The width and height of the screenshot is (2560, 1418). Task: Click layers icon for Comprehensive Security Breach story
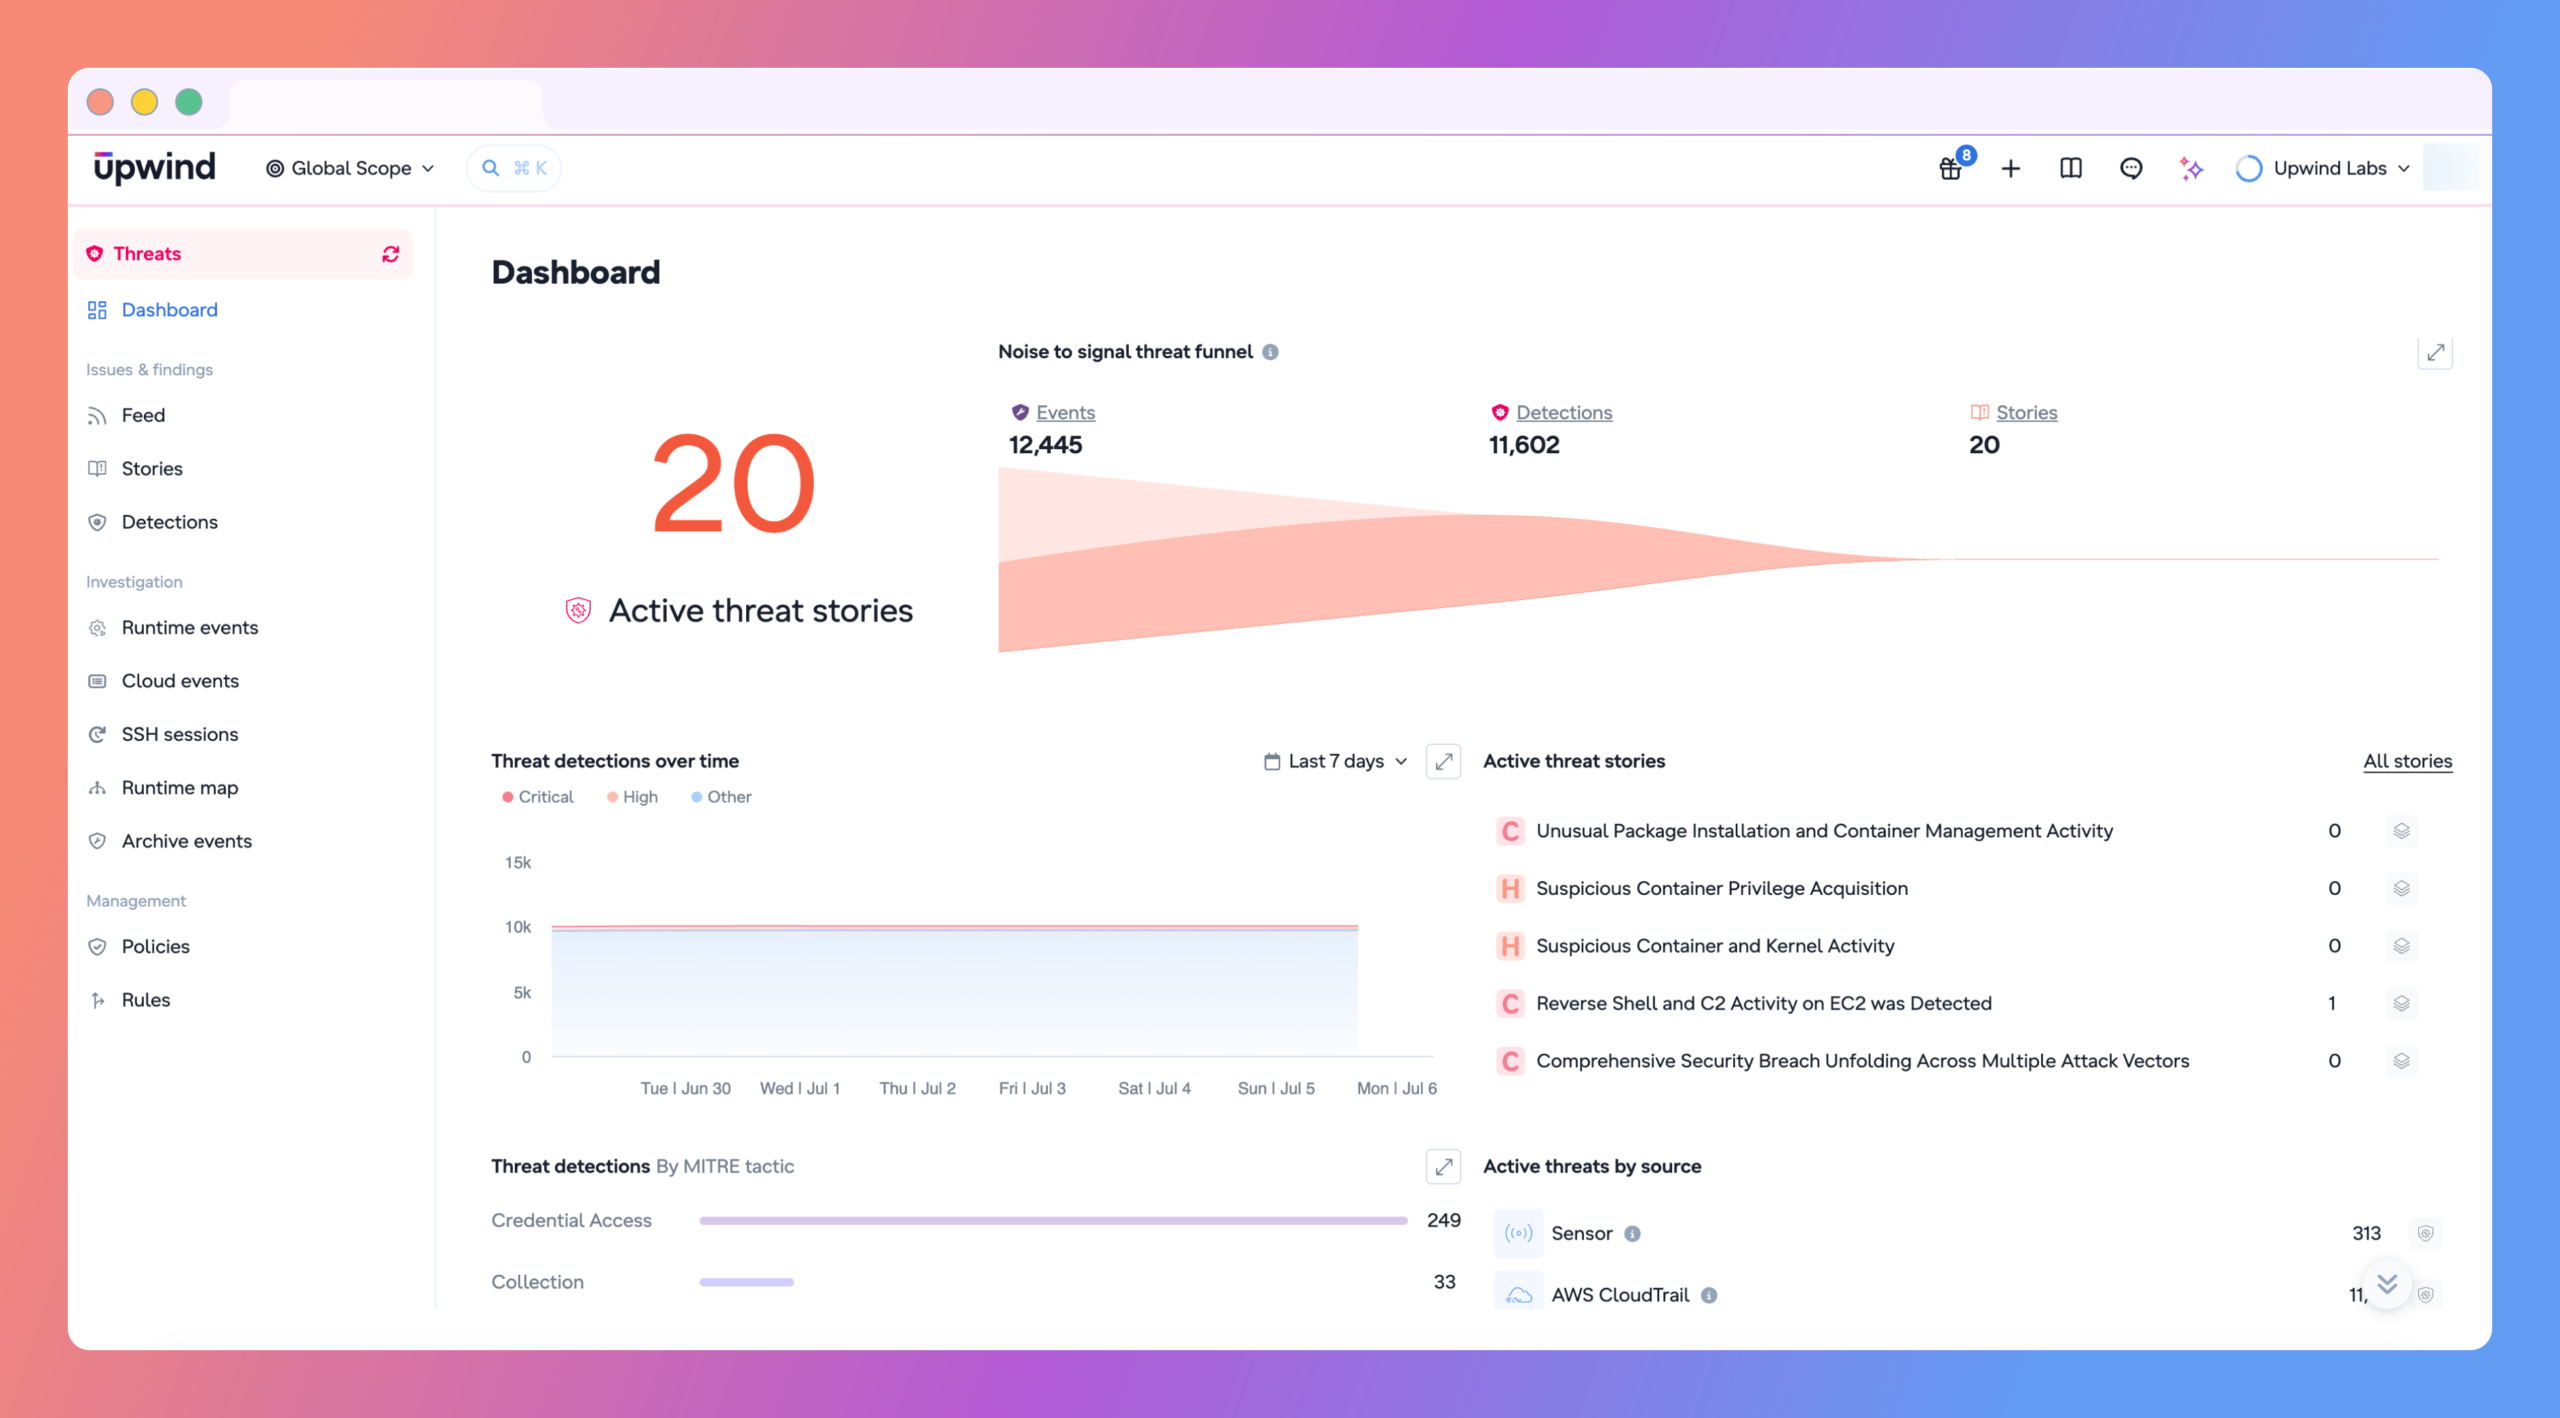[x=2401, y=1061]
